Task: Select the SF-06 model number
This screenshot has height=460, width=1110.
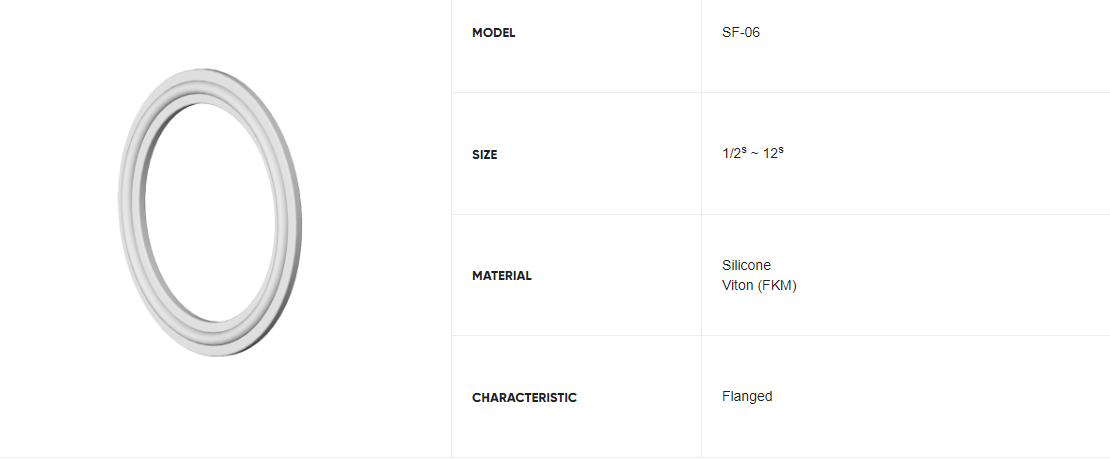Action: coord(741,33)
